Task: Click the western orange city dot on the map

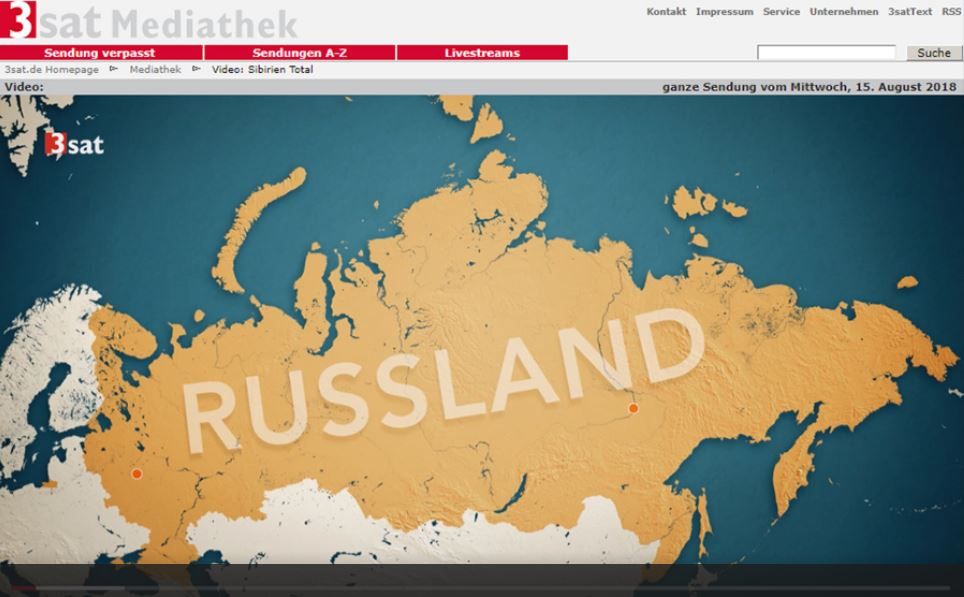Action: [137, 474]
